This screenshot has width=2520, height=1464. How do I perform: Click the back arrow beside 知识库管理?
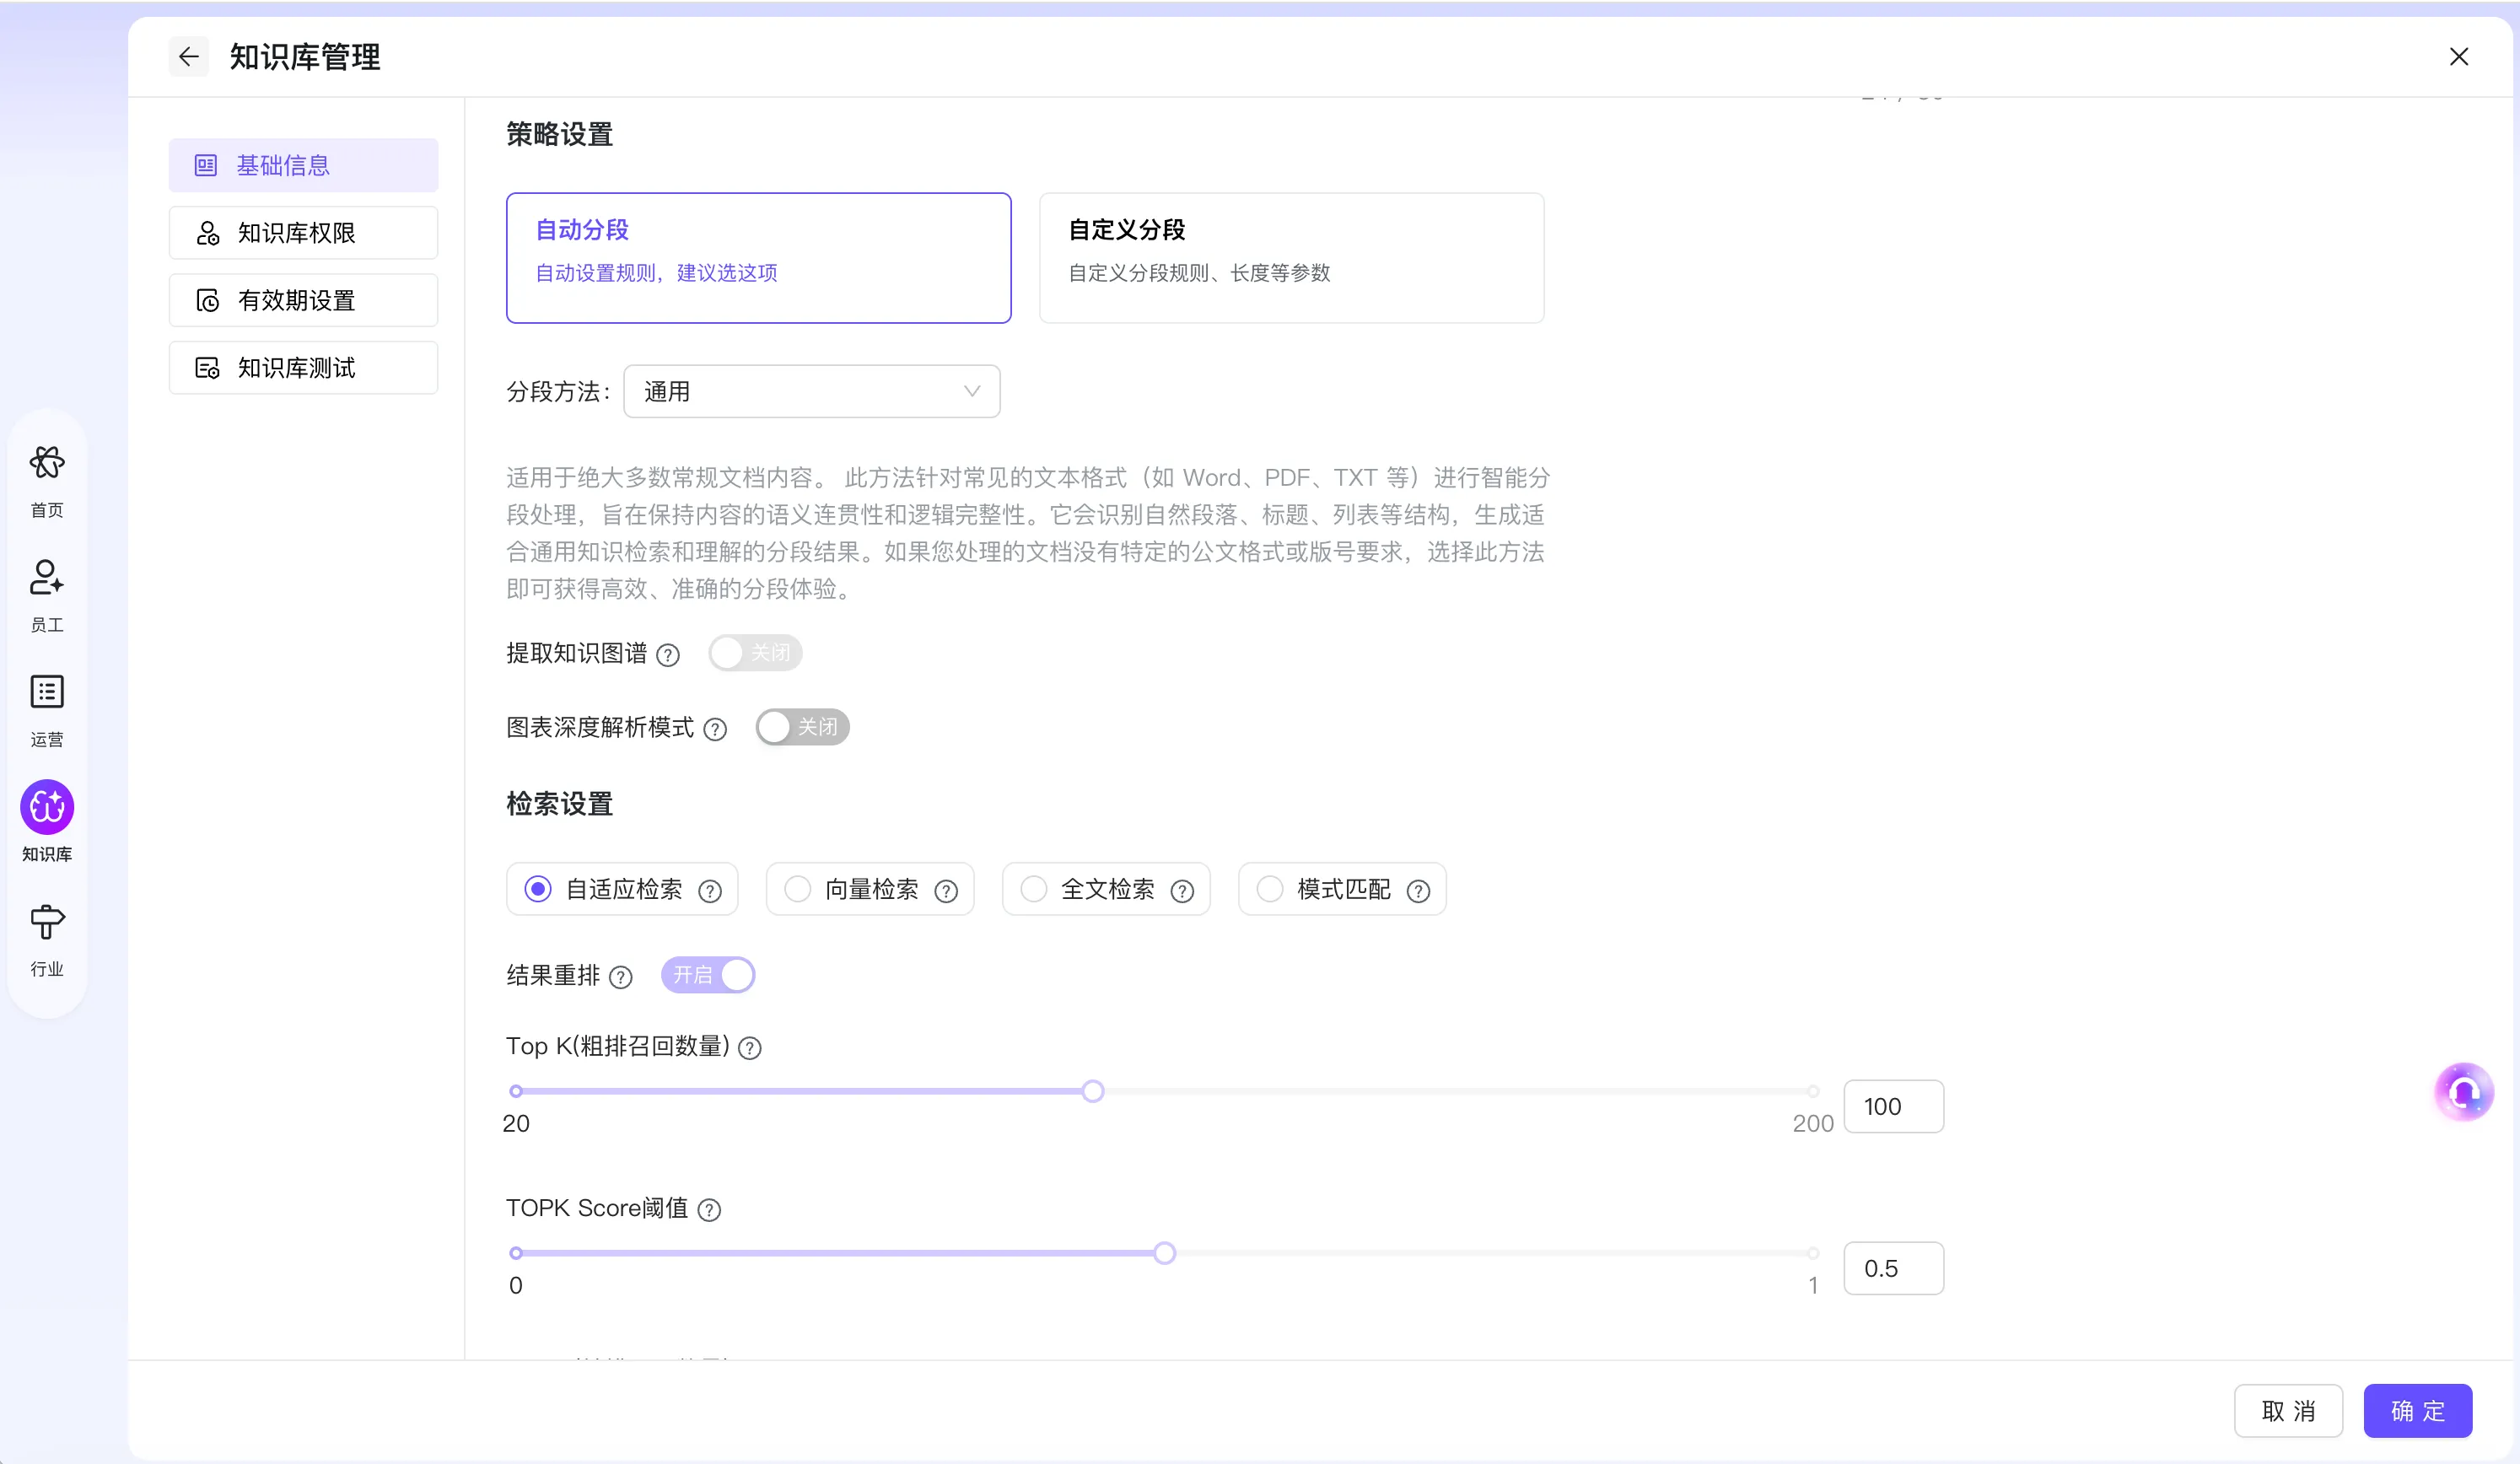point(188,57)
